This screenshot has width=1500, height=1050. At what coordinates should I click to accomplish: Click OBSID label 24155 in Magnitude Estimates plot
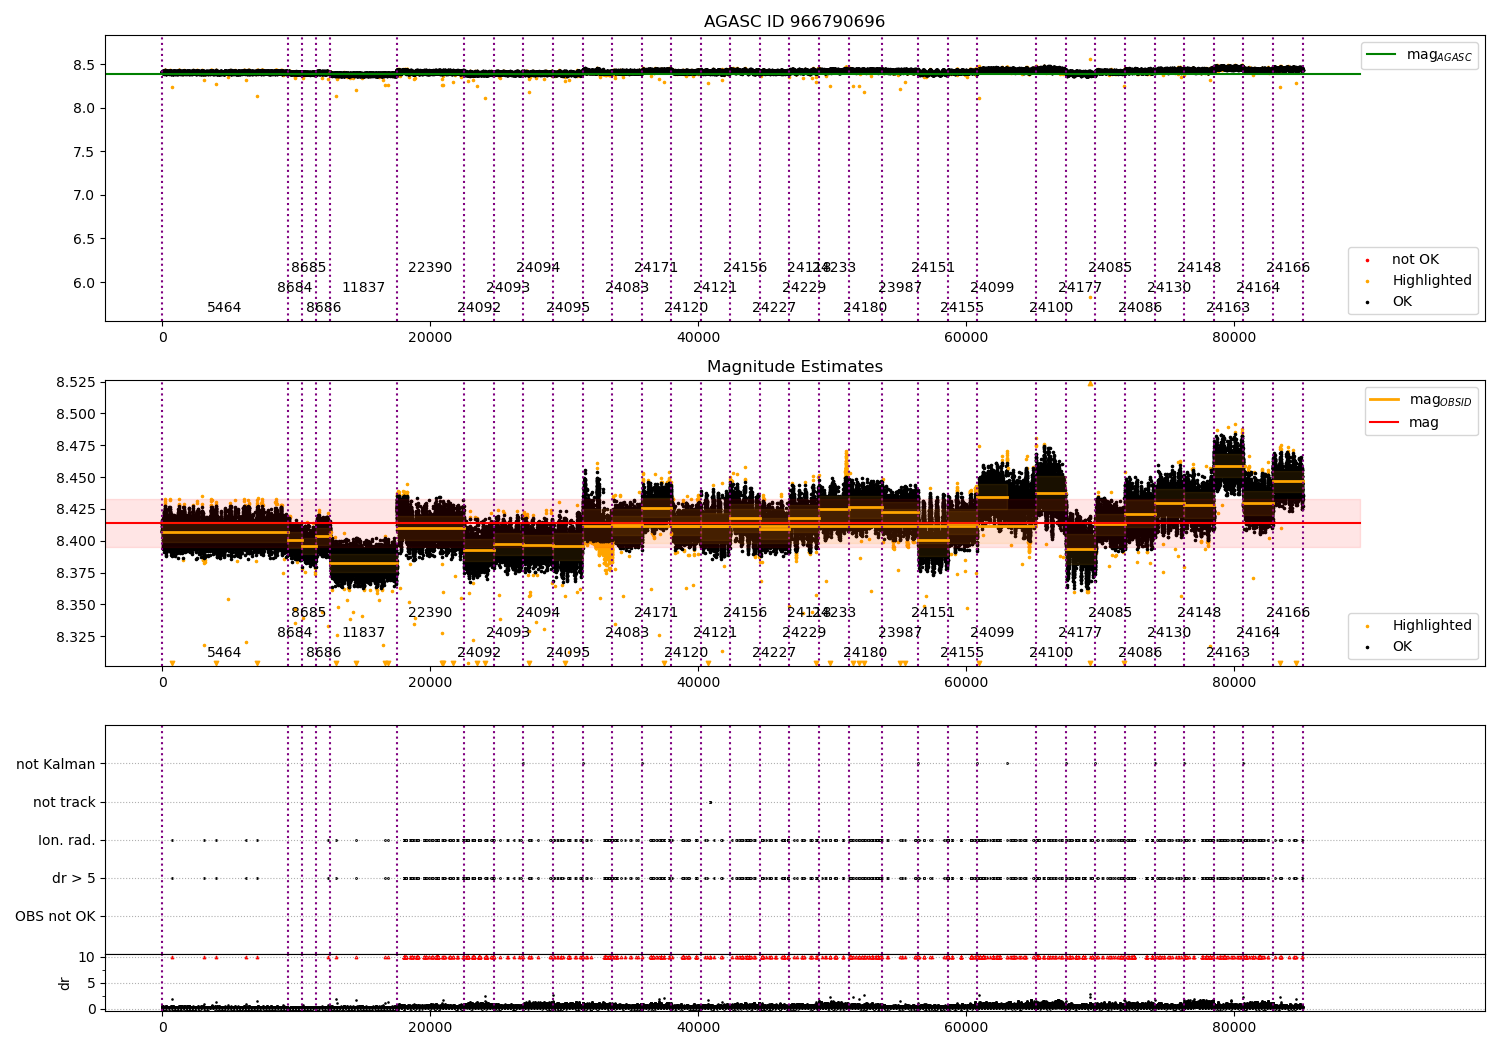962,653
